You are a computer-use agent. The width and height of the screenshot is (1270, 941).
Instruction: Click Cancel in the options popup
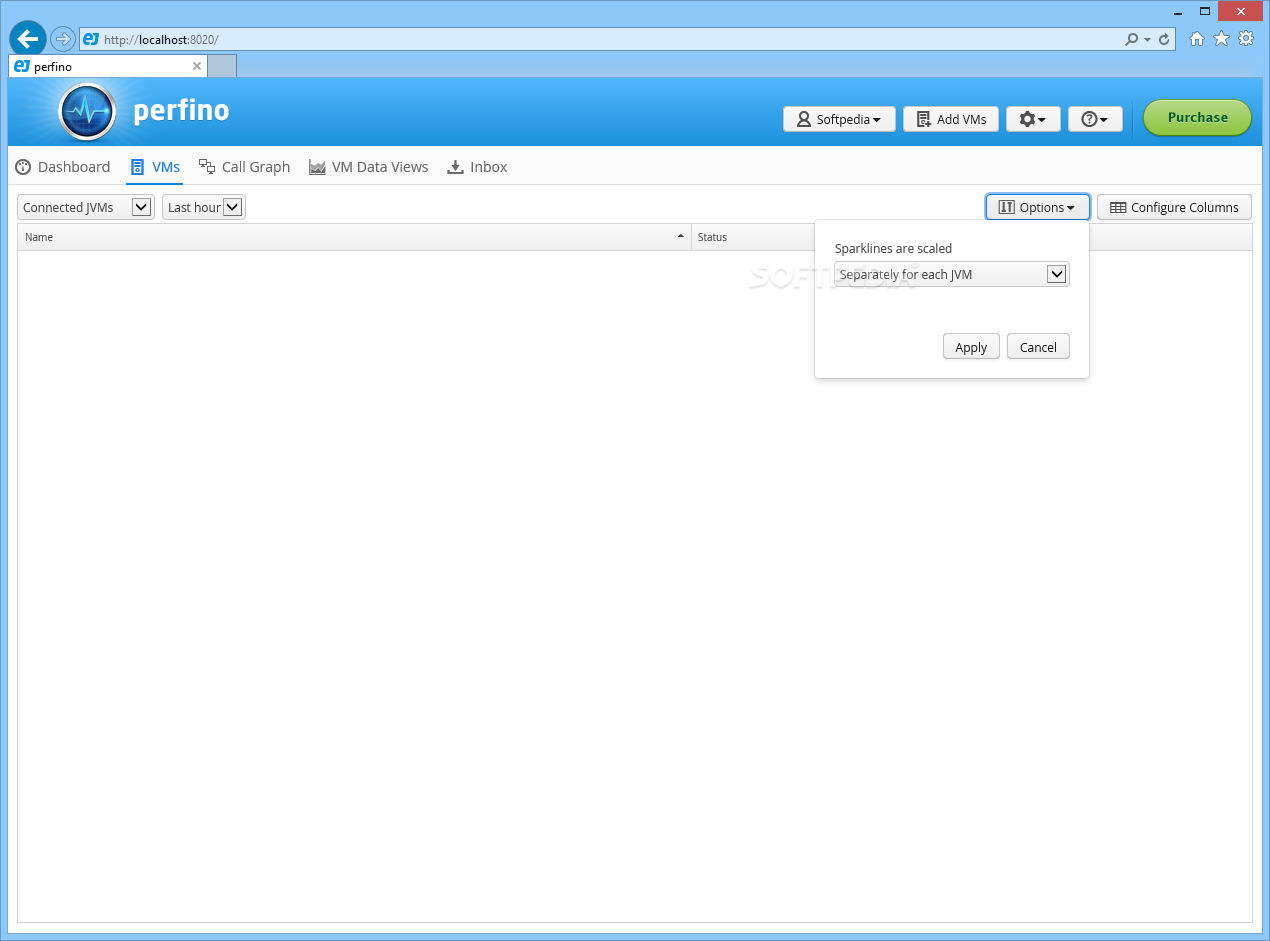pos(1038,347)
